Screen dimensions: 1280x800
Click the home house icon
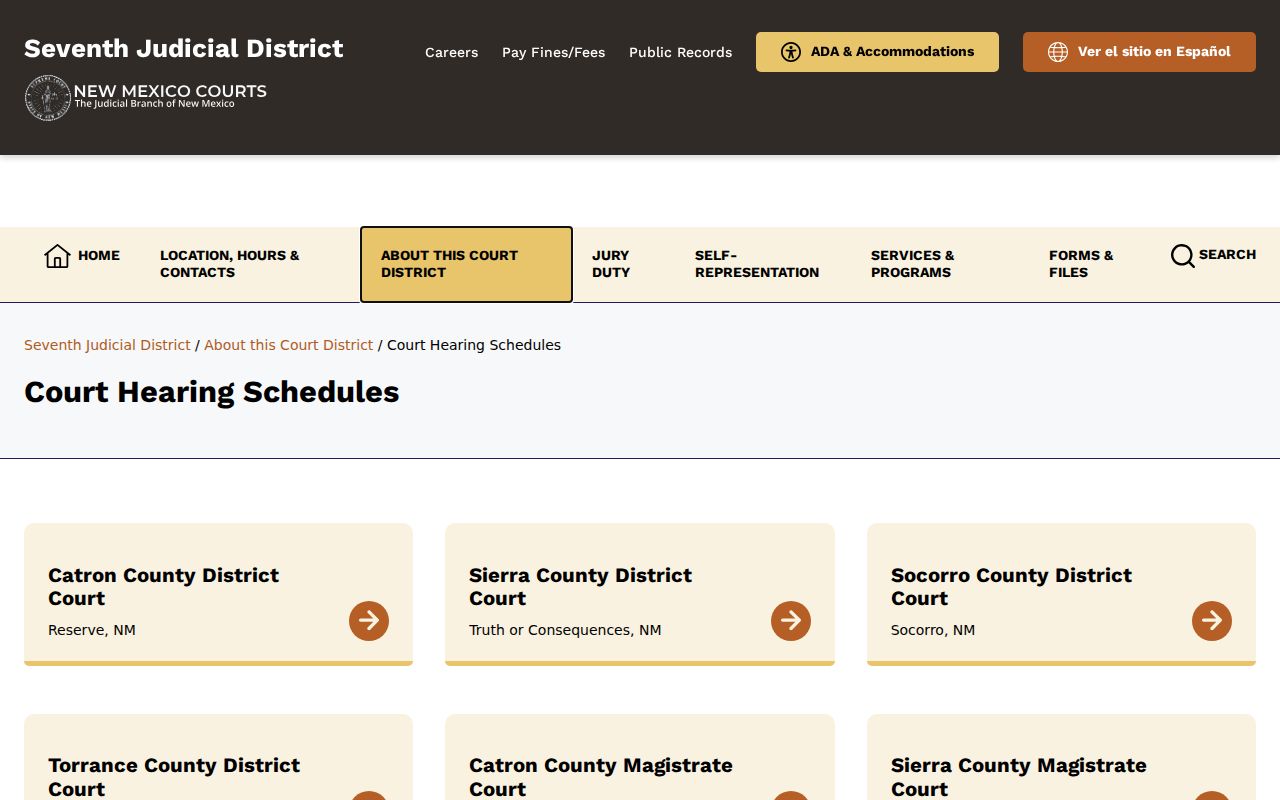(x=57, y=256)
